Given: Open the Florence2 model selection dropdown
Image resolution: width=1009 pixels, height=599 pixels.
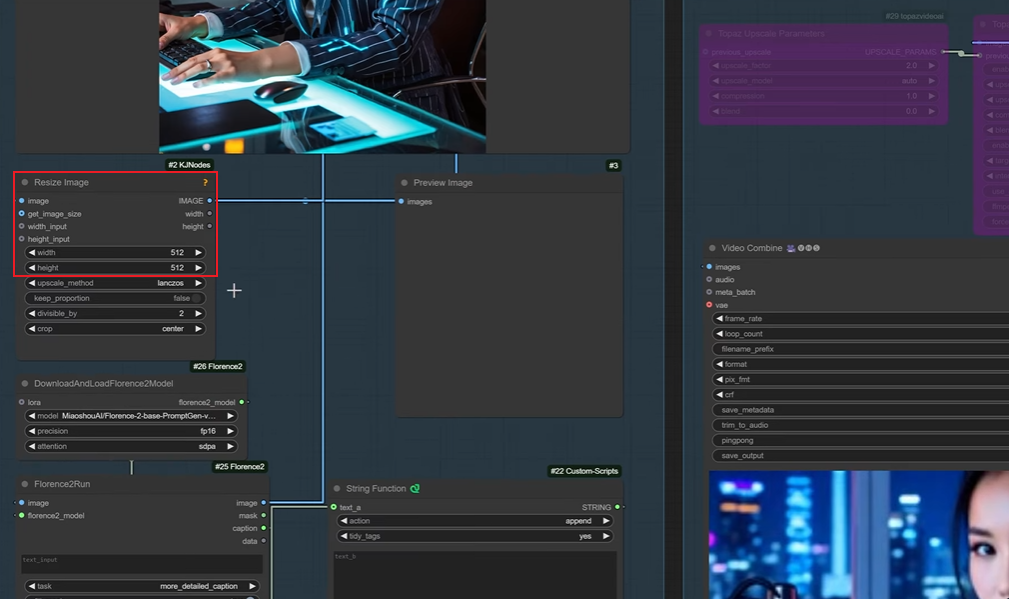Looking at the screenshot, I should coord(131,416).
